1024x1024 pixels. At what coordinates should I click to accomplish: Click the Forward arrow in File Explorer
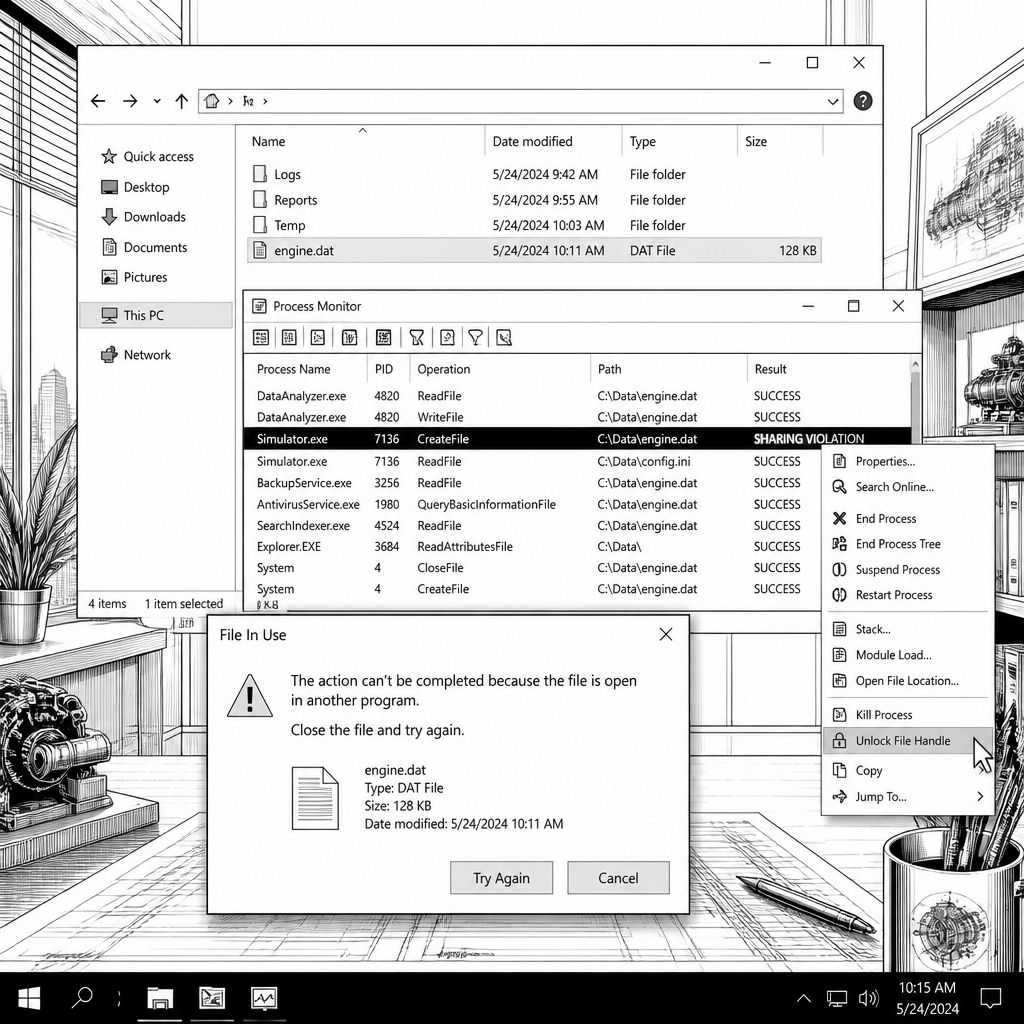pos(130,101)
